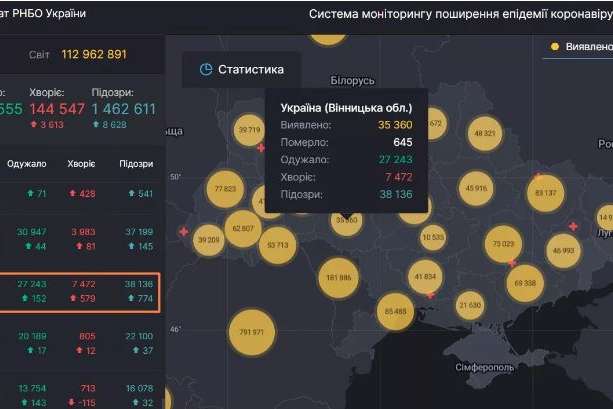The height and width of the screenshot is (409, 613).
Task: Select the 85 485 map bubble
Action: point(395,311)
